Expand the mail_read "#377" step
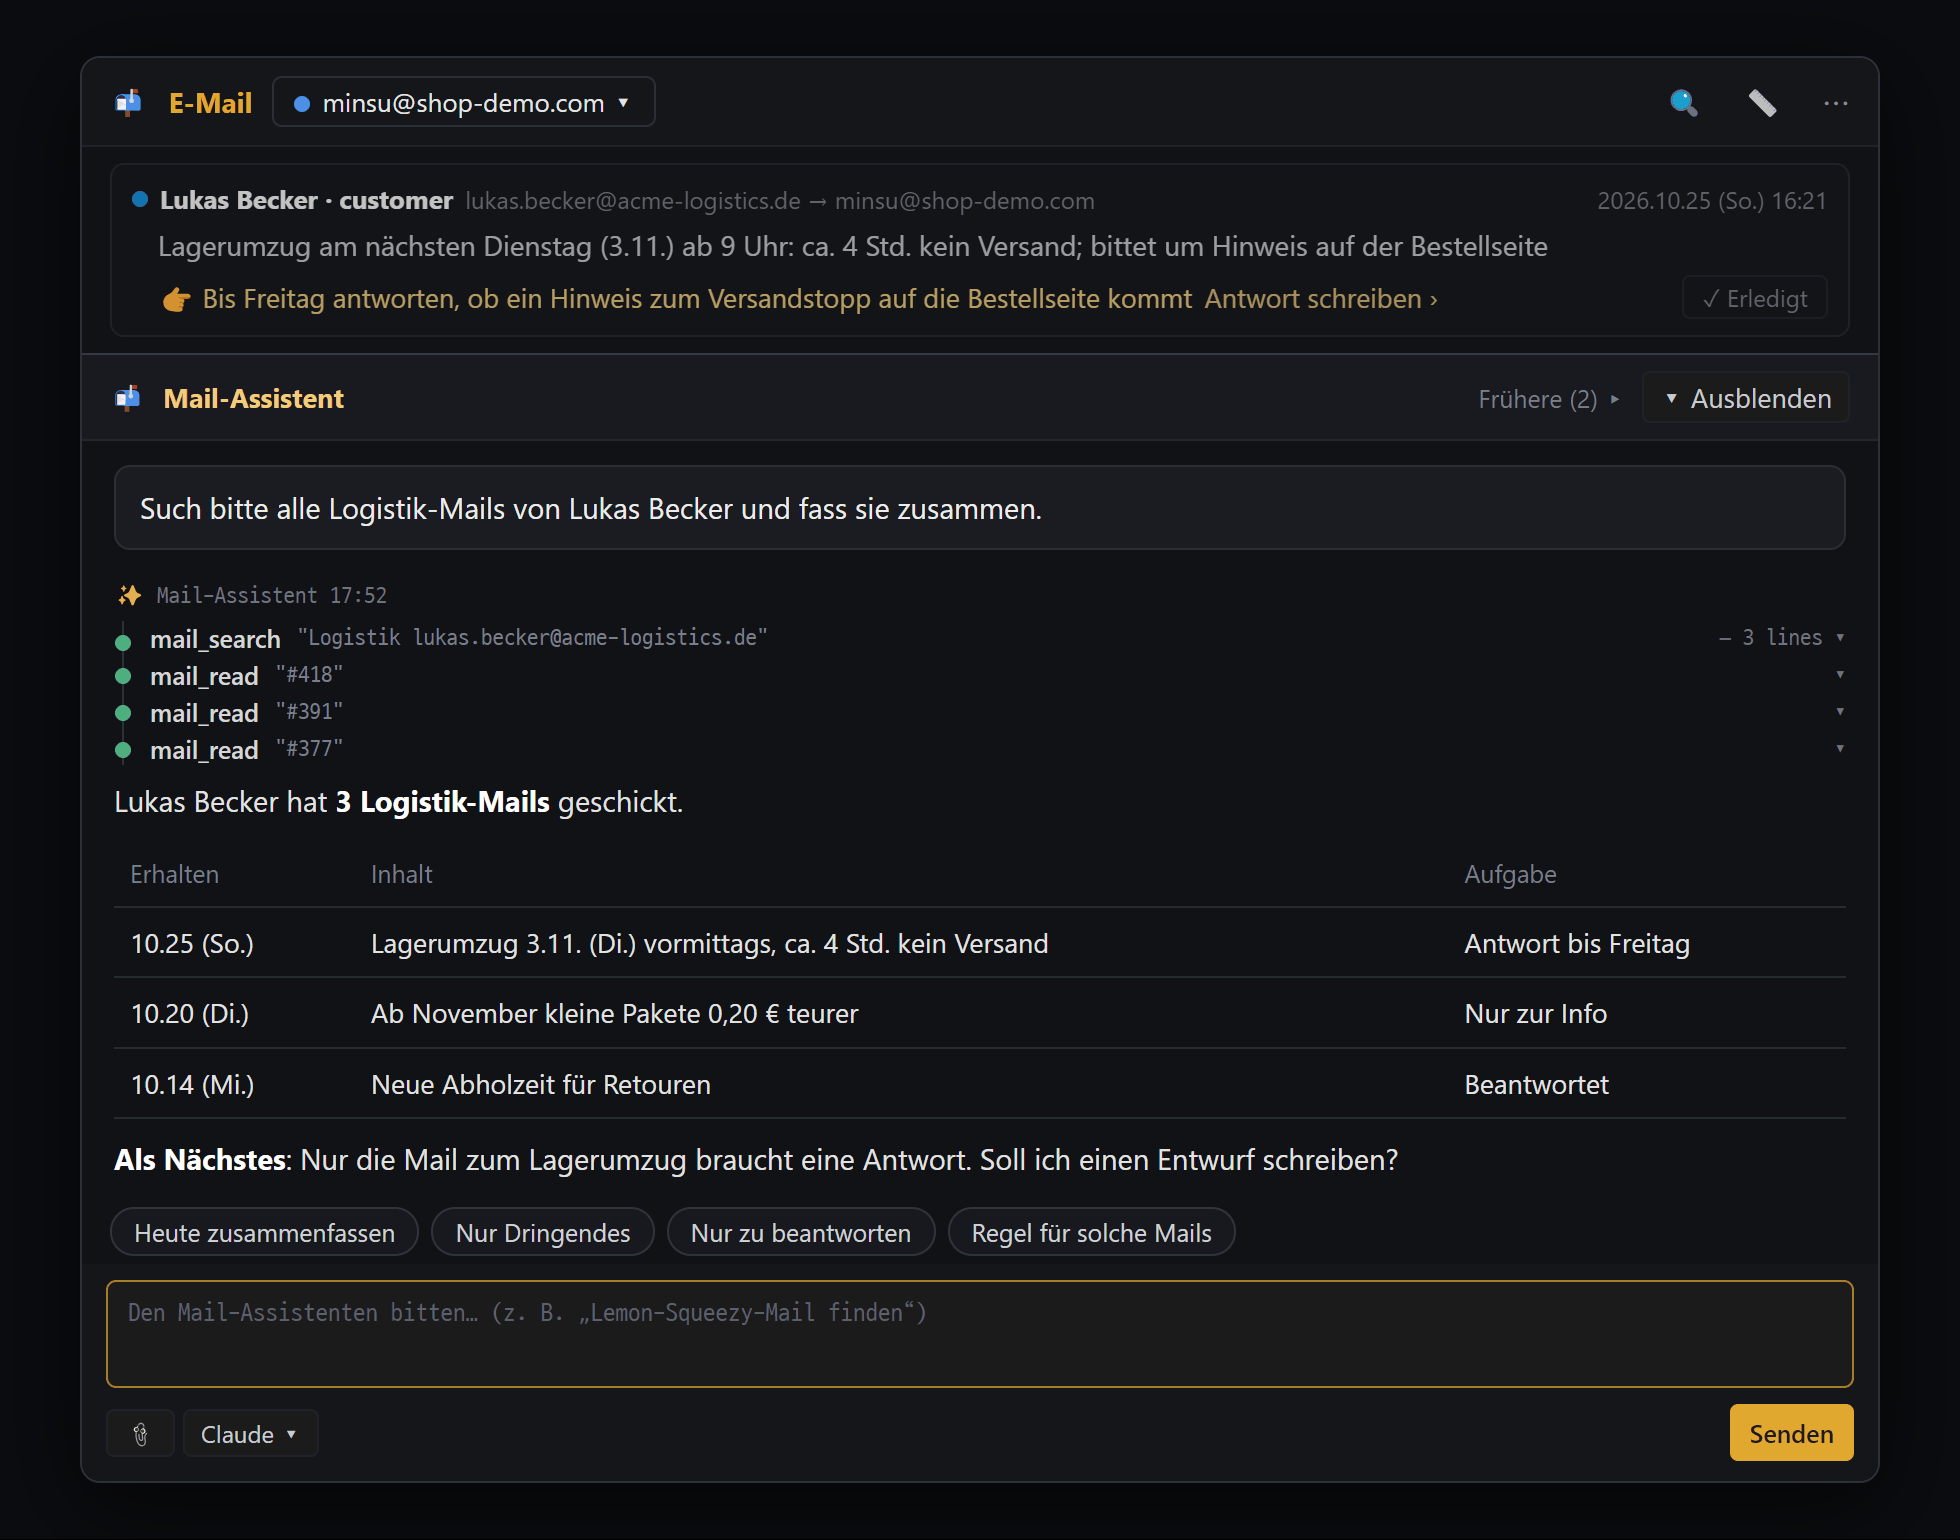1960x1540 pixels. tap(1839, 749)
